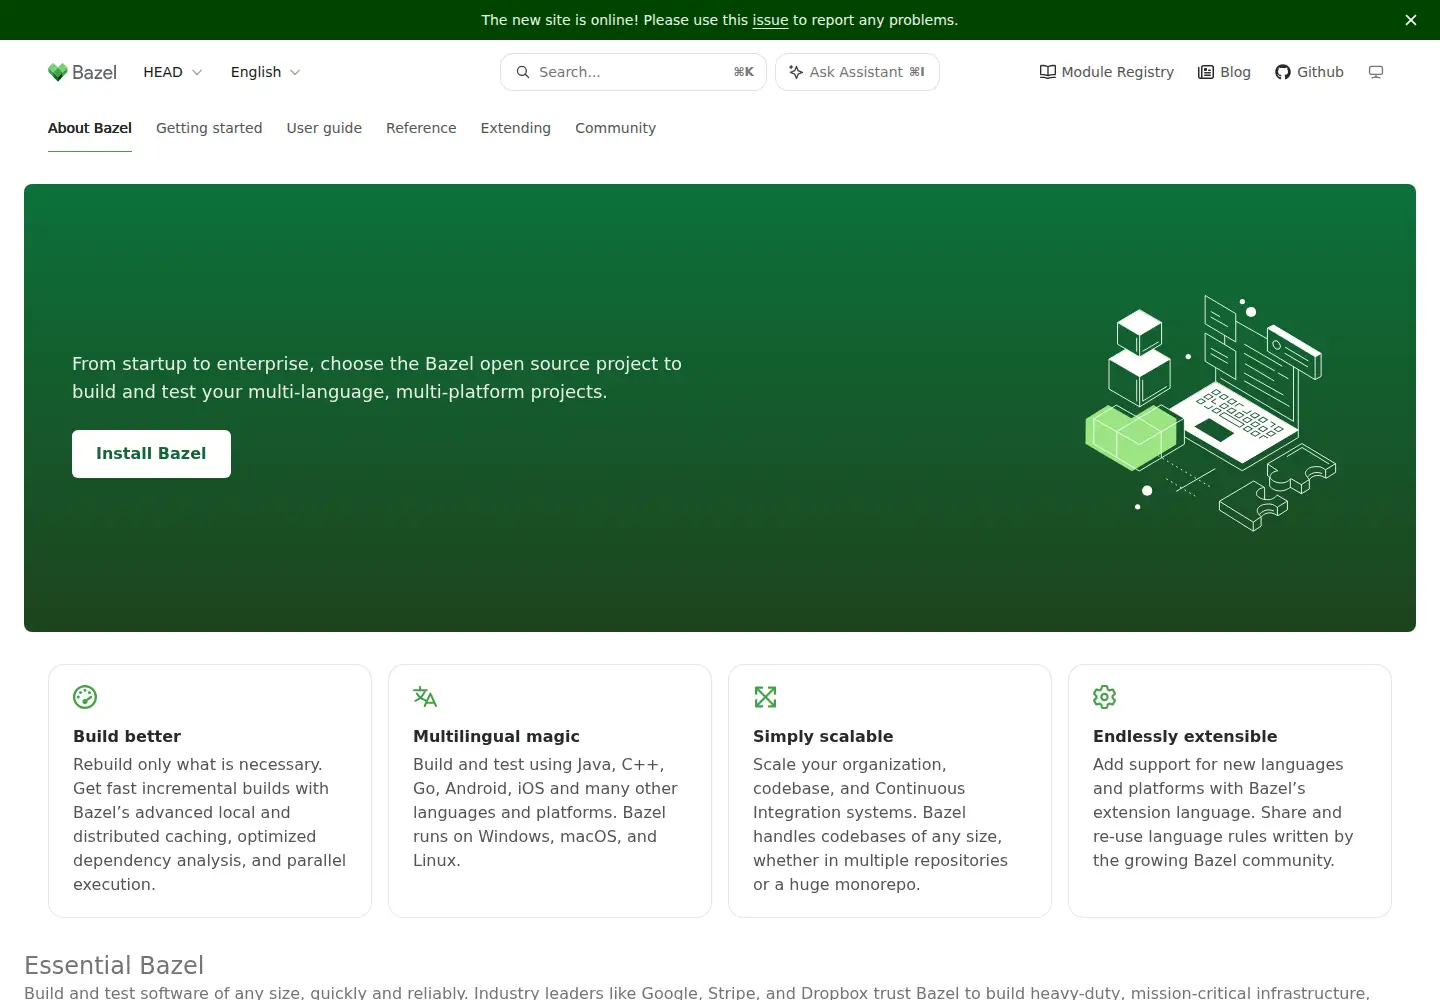Click the Essential Bazel heading
Viewport: 1440px width, 1000px height.
114,965
